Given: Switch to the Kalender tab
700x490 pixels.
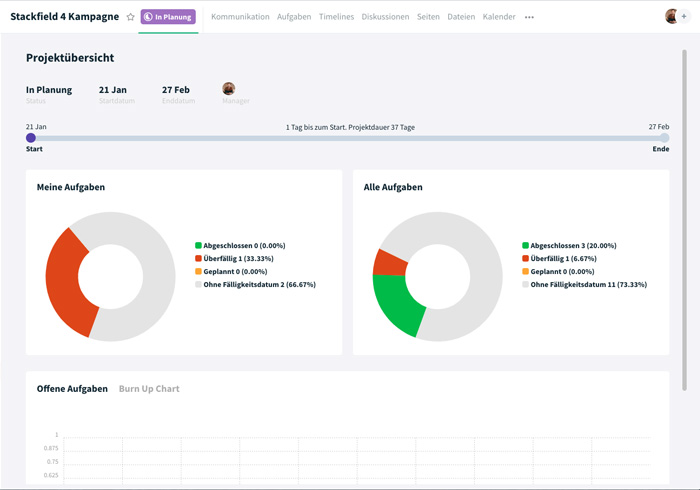Looking at the screenshot, I should tap(499, 17).
